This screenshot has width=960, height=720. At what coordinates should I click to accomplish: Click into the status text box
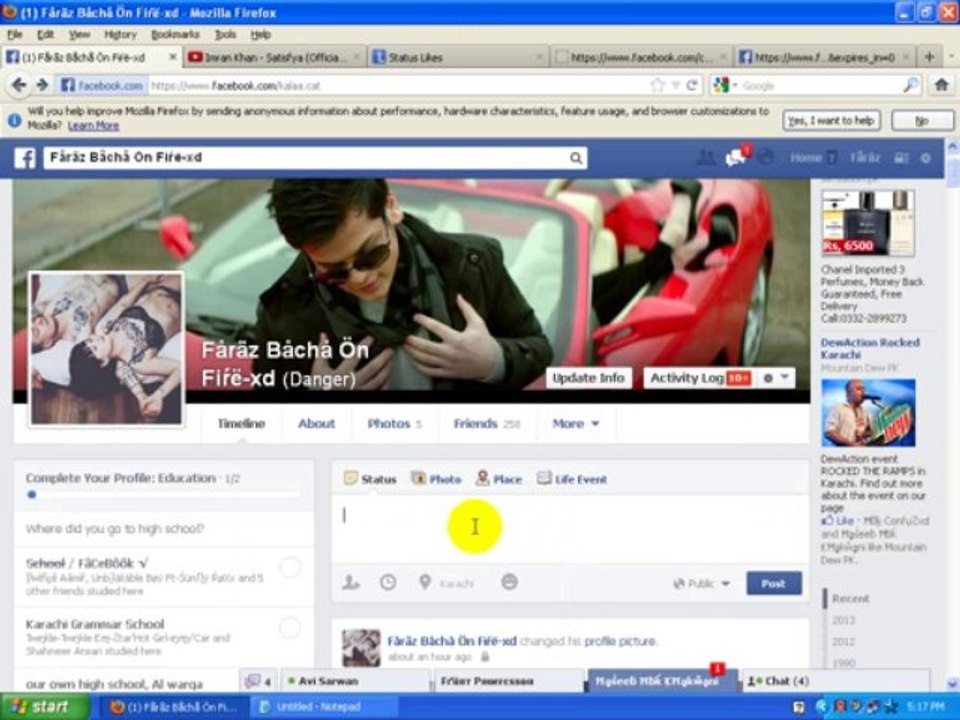(569, 528)
